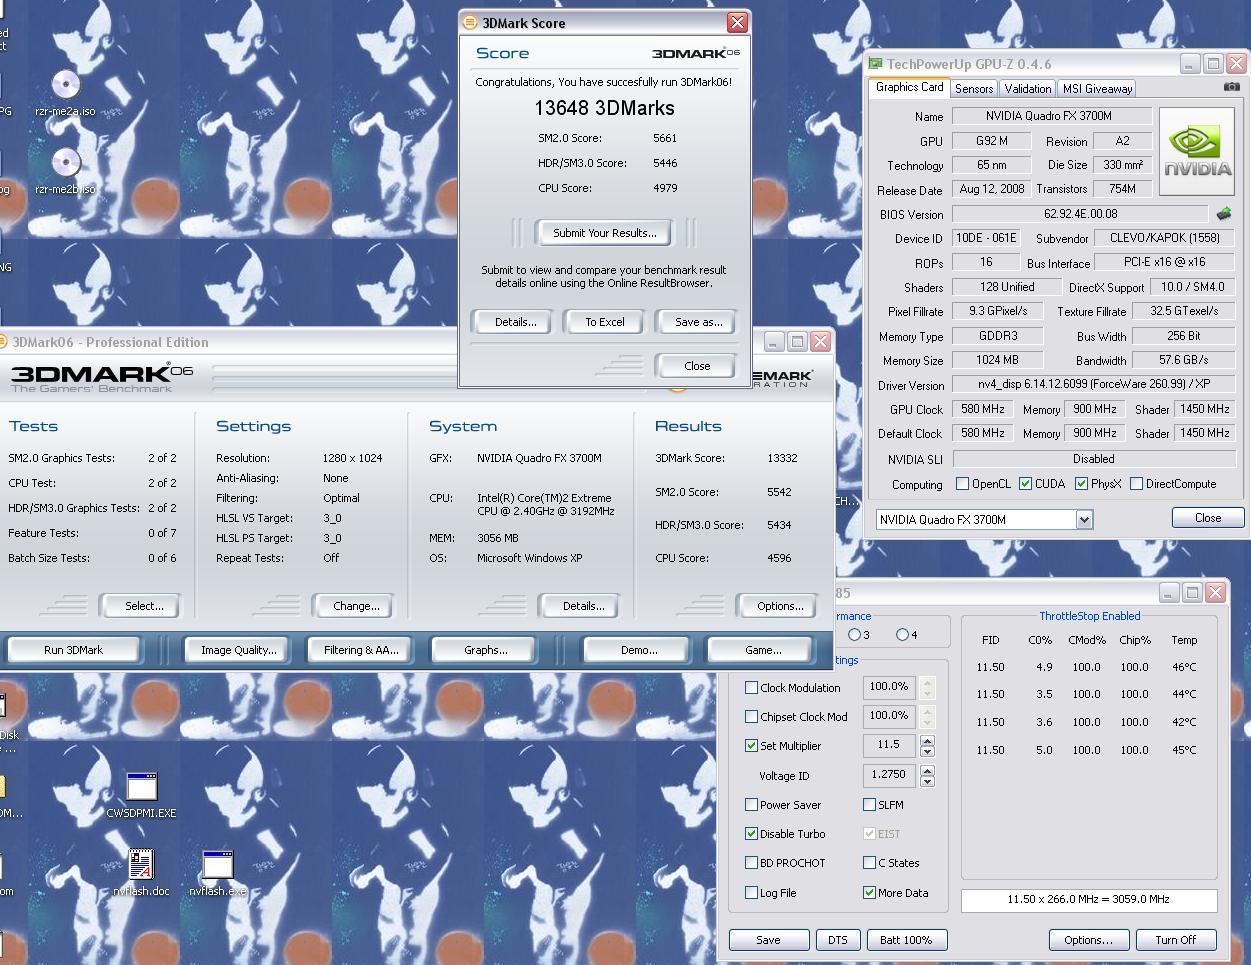The width and height of the screenshot is (1251, 965).
Task: Click the BIOS save chip icon
Action: pos(1223,214)
